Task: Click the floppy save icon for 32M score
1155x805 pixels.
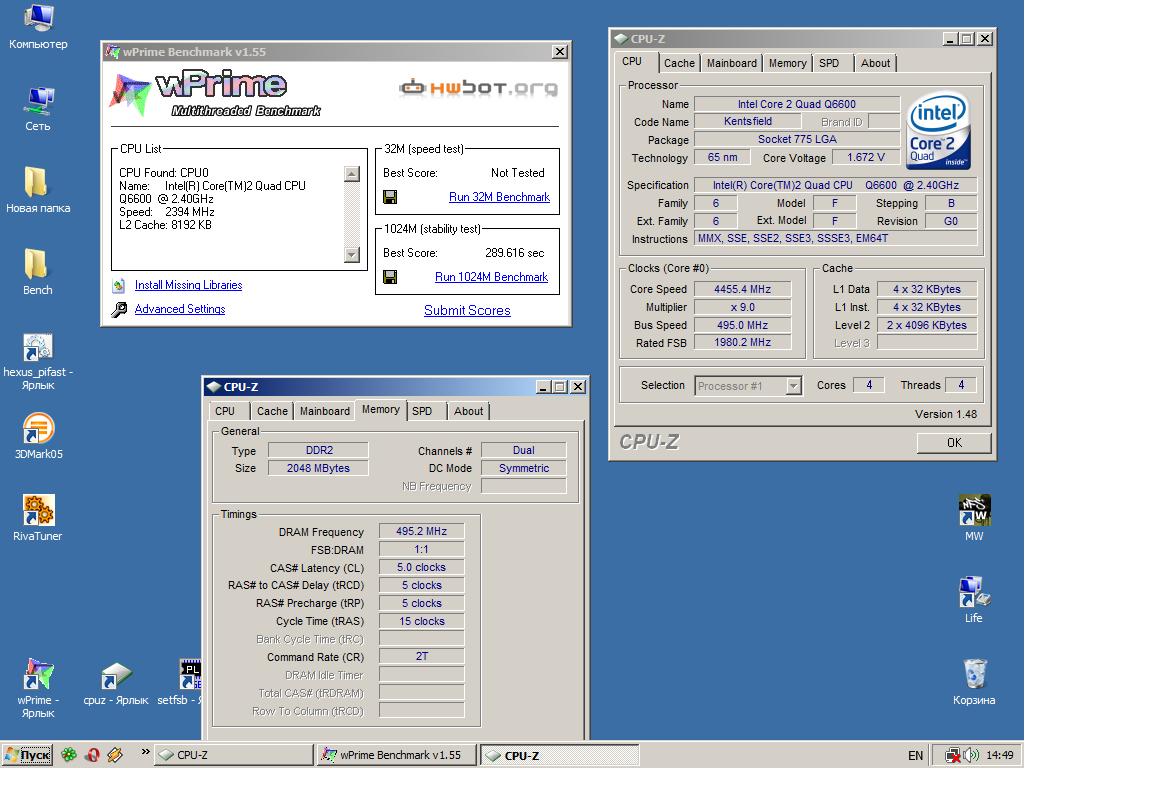Action: pos(390,197)
